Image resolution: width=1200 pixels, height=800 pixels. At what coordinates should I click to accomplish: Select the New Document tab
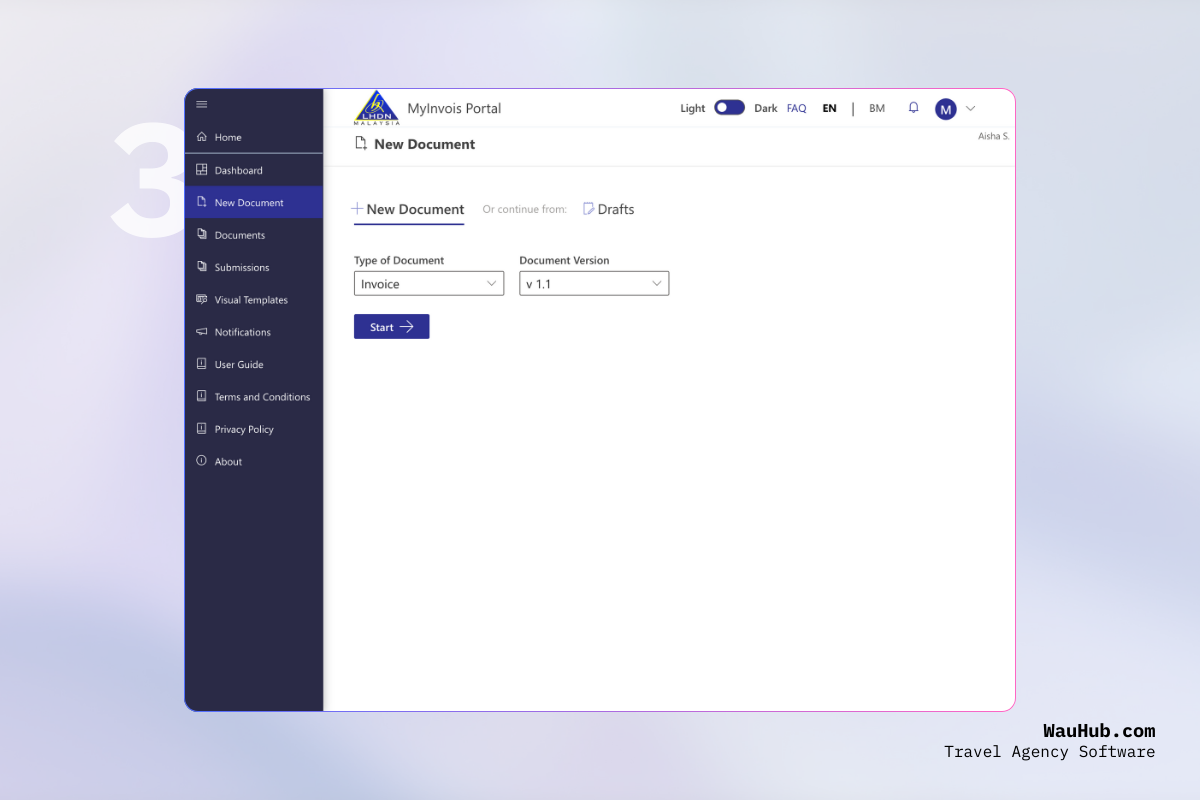[408, 209]
